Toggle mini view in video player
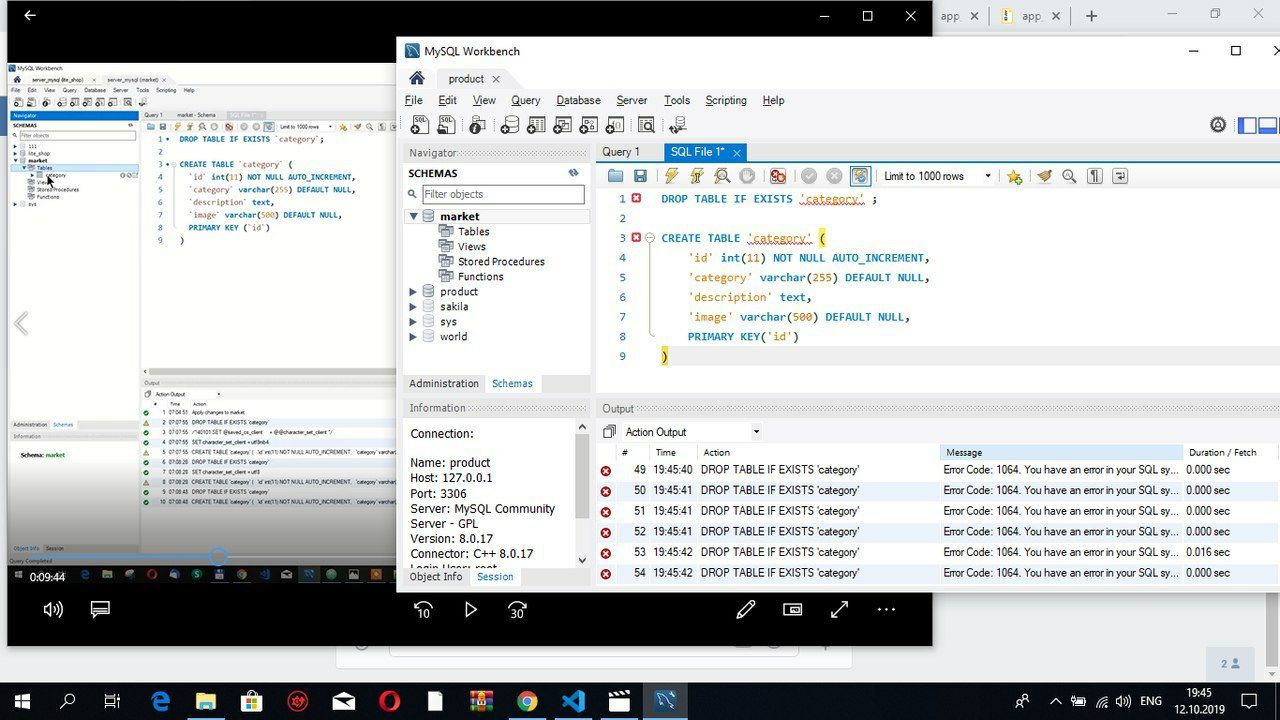This screenshot has height=720, width=1280. pos(792,609)
